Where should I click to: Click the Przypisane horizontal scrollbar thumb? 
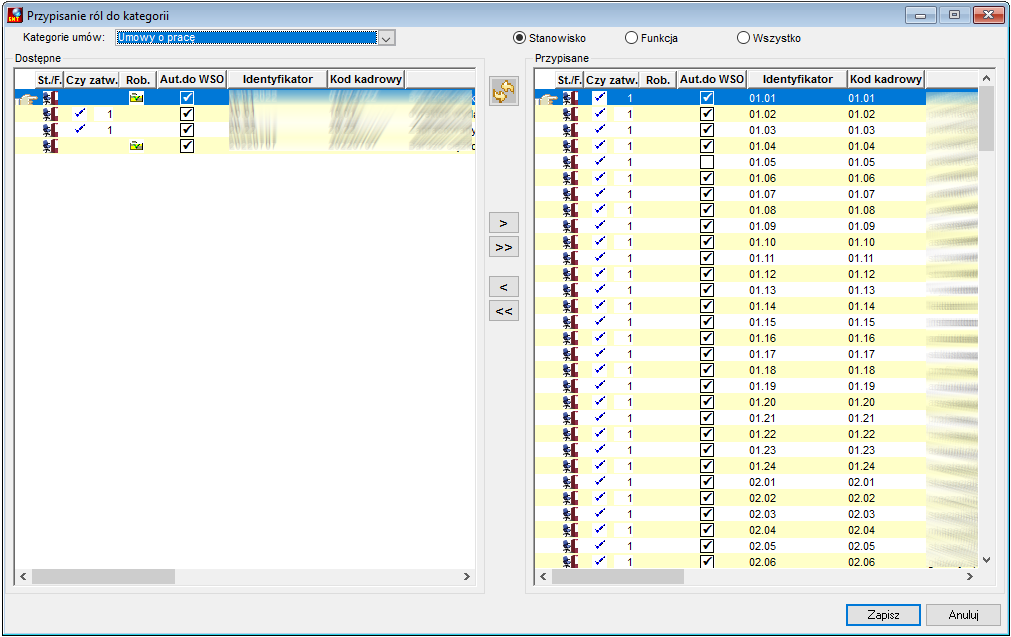617,576
